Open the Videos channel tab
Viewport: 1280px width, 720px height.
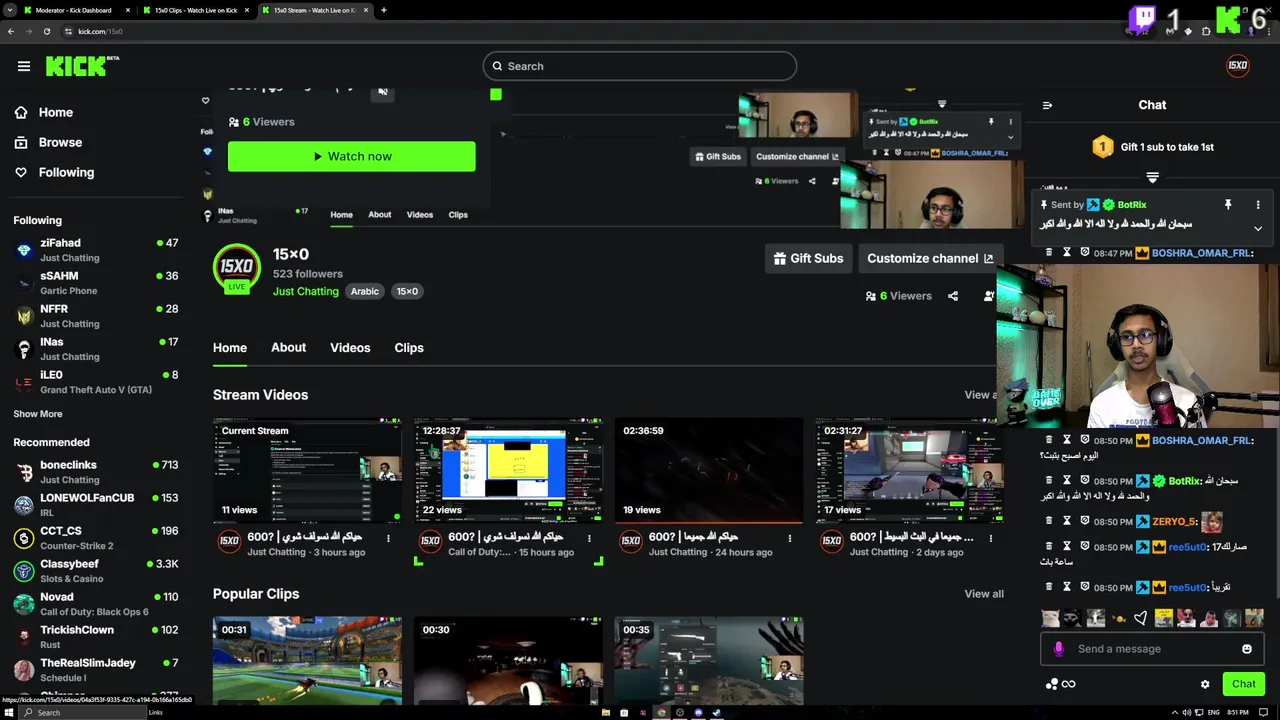[x=350, y=348]
